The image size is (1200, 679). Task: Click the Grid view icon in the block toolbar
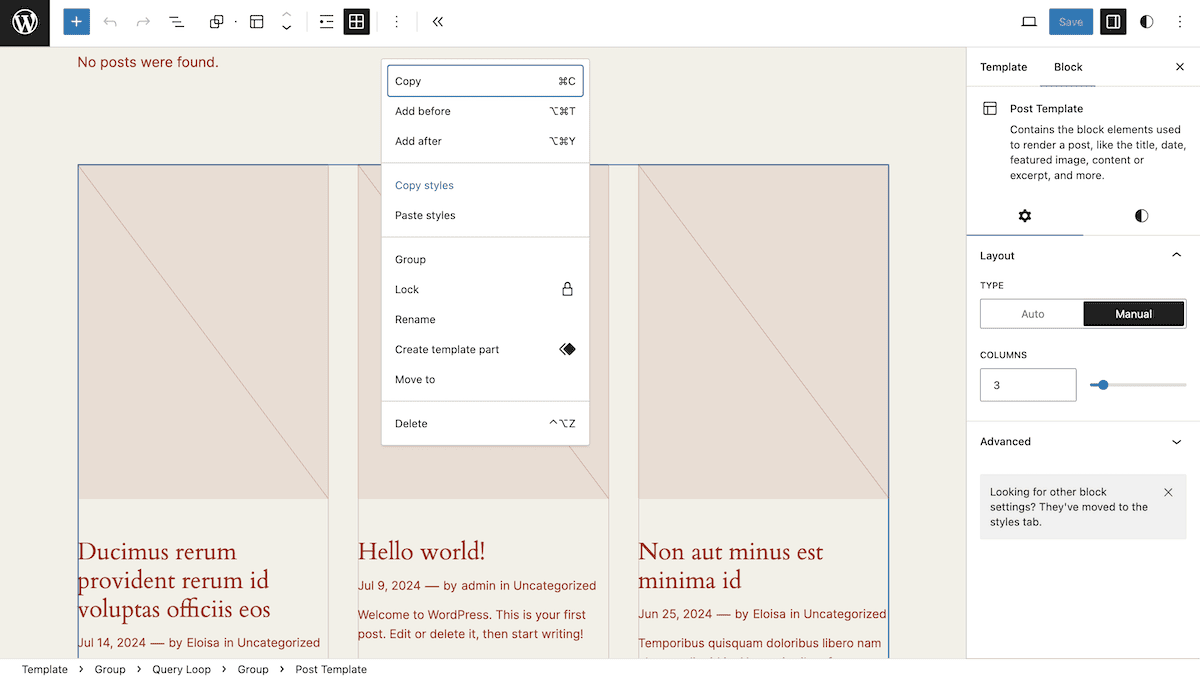tap(356, 21)
